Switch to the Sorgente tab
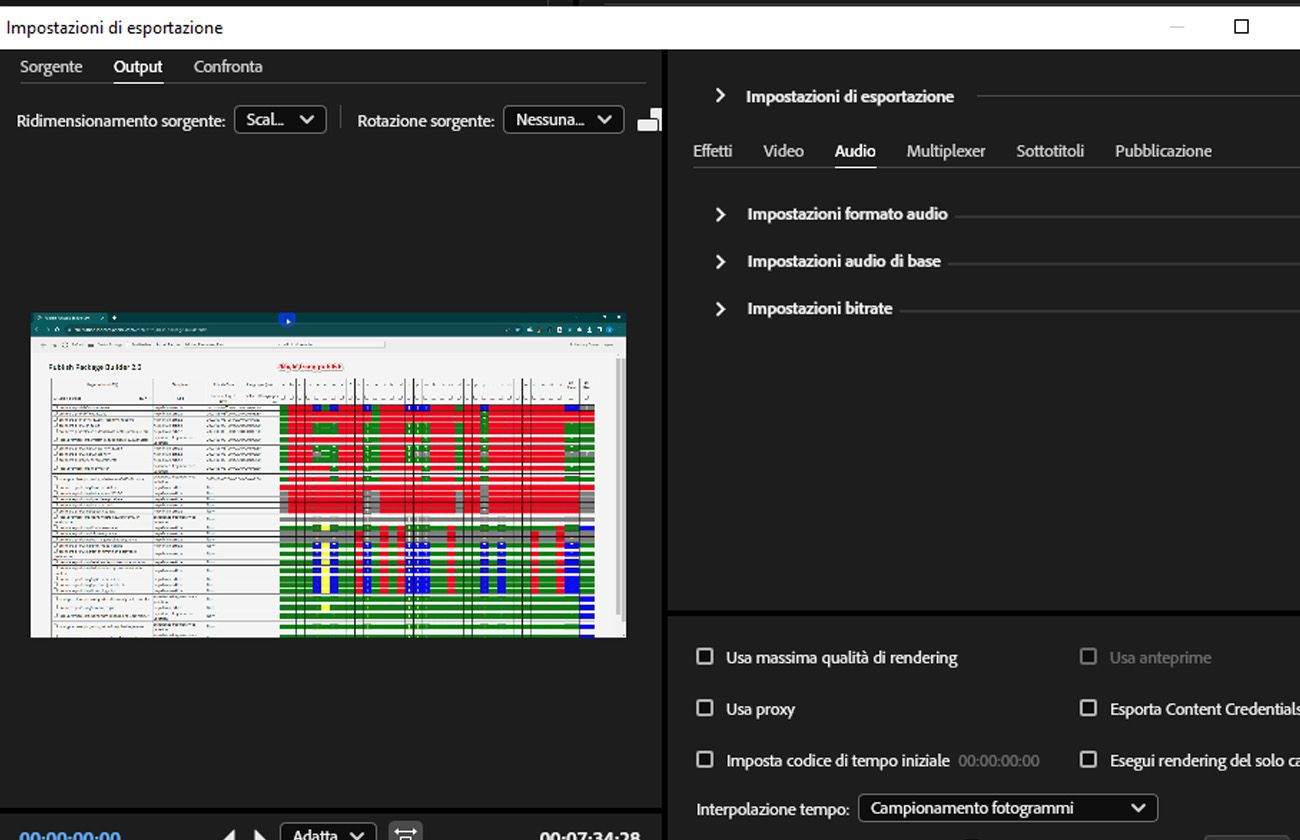 [51, 66]
